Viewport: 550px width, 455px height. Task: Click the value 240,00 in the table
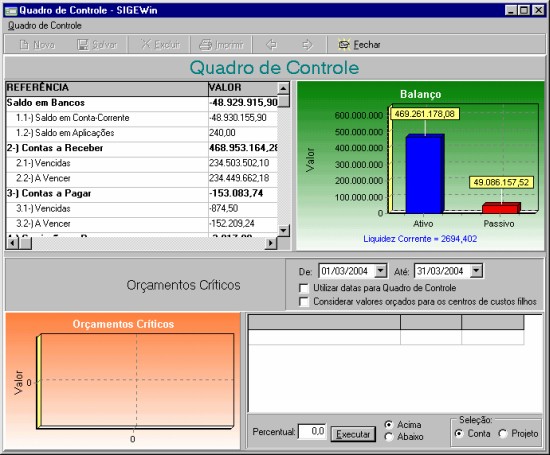click(222, 133)
